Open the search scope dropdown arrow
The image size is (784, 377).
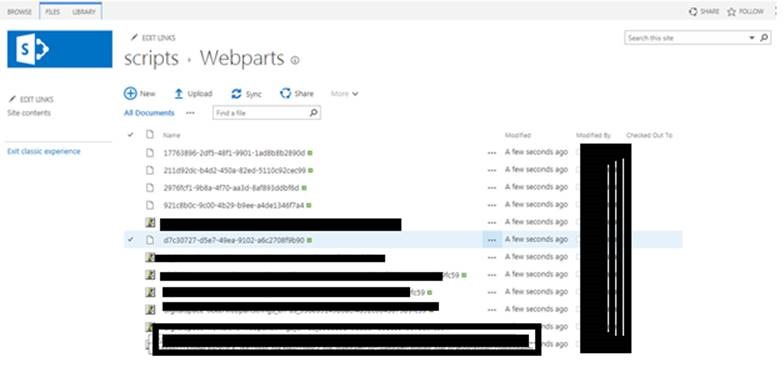click(752, 38)
